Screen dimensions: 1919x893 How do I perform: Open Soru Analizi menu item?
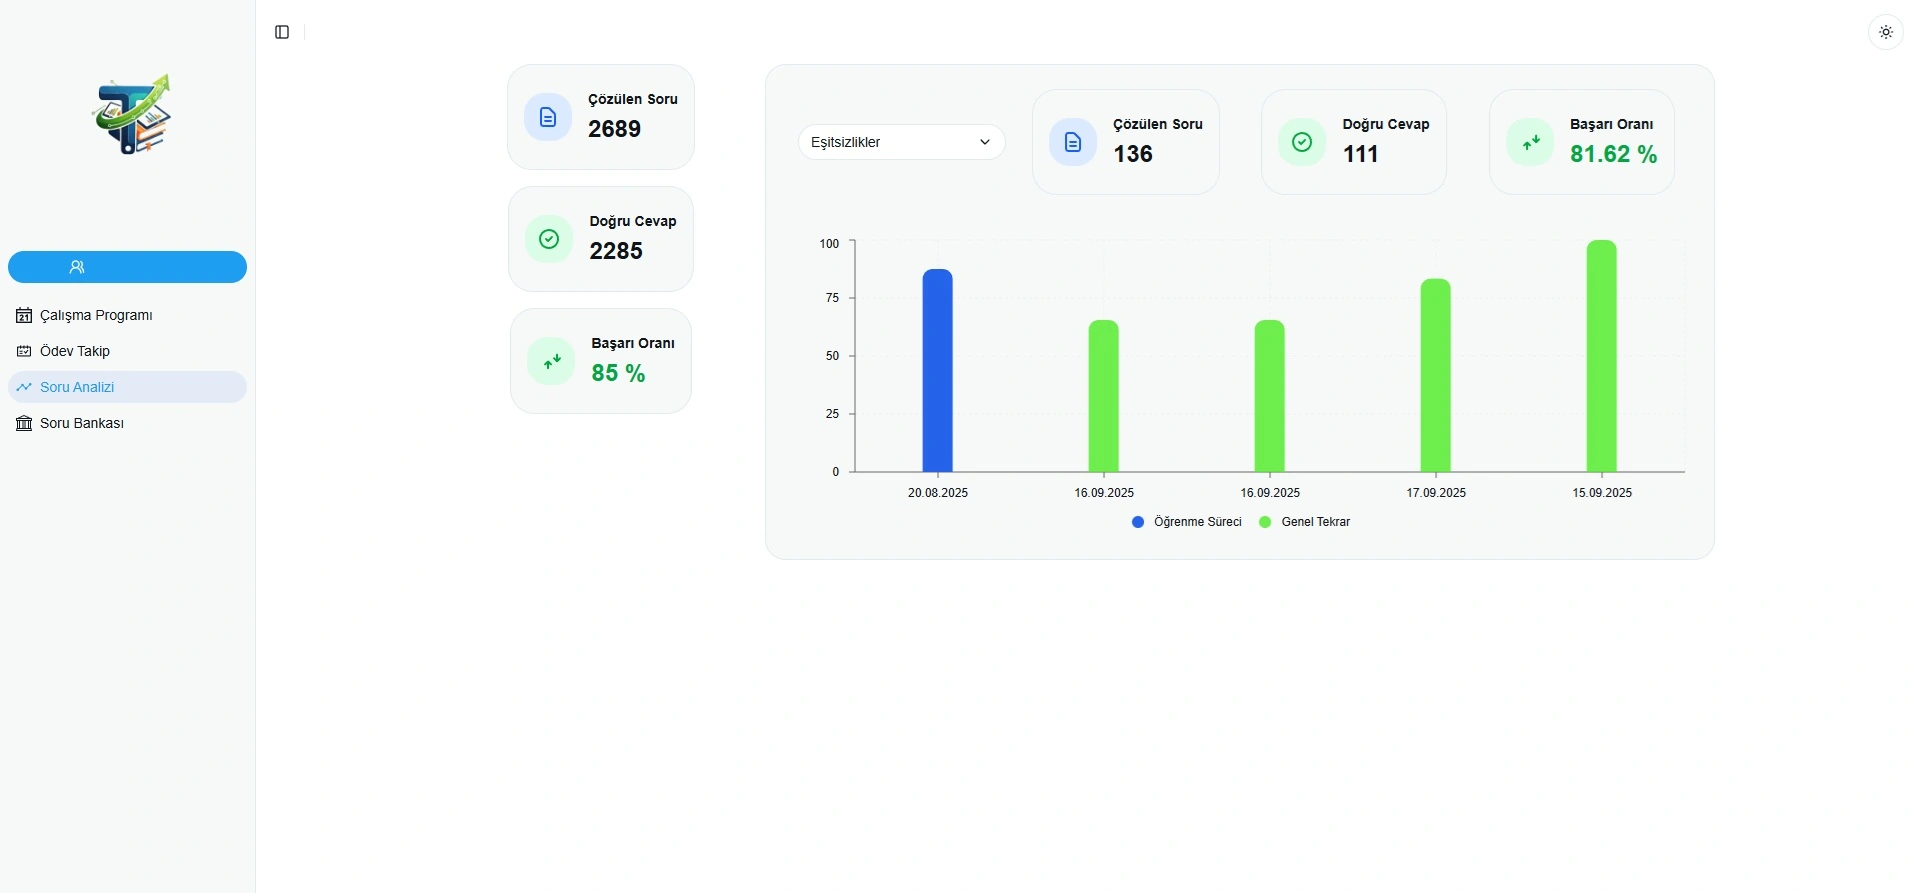pyautogui.click(x=77, y=387)
